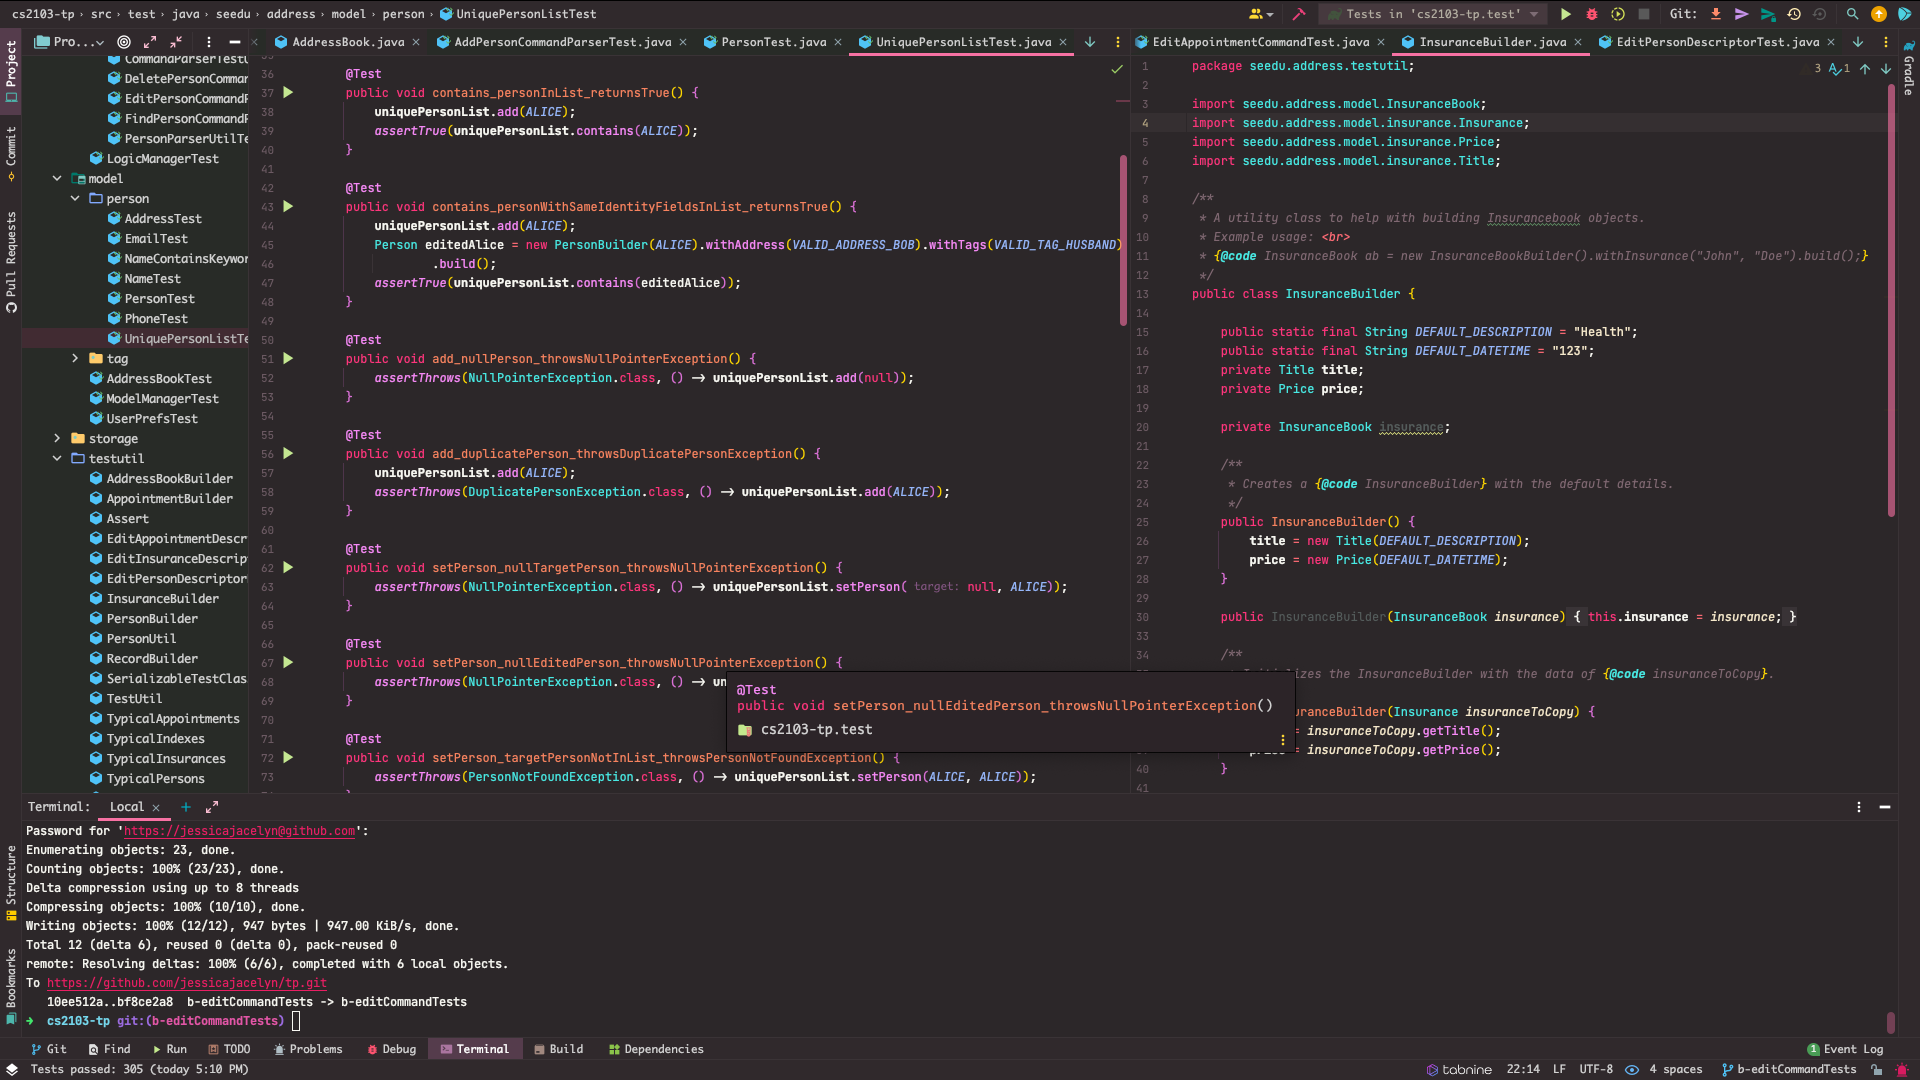Viewport: 1920px width, 1080px height.
Task: Click the b-editCommandTests branch widget in the status bar
Action: [1788, 1069]
